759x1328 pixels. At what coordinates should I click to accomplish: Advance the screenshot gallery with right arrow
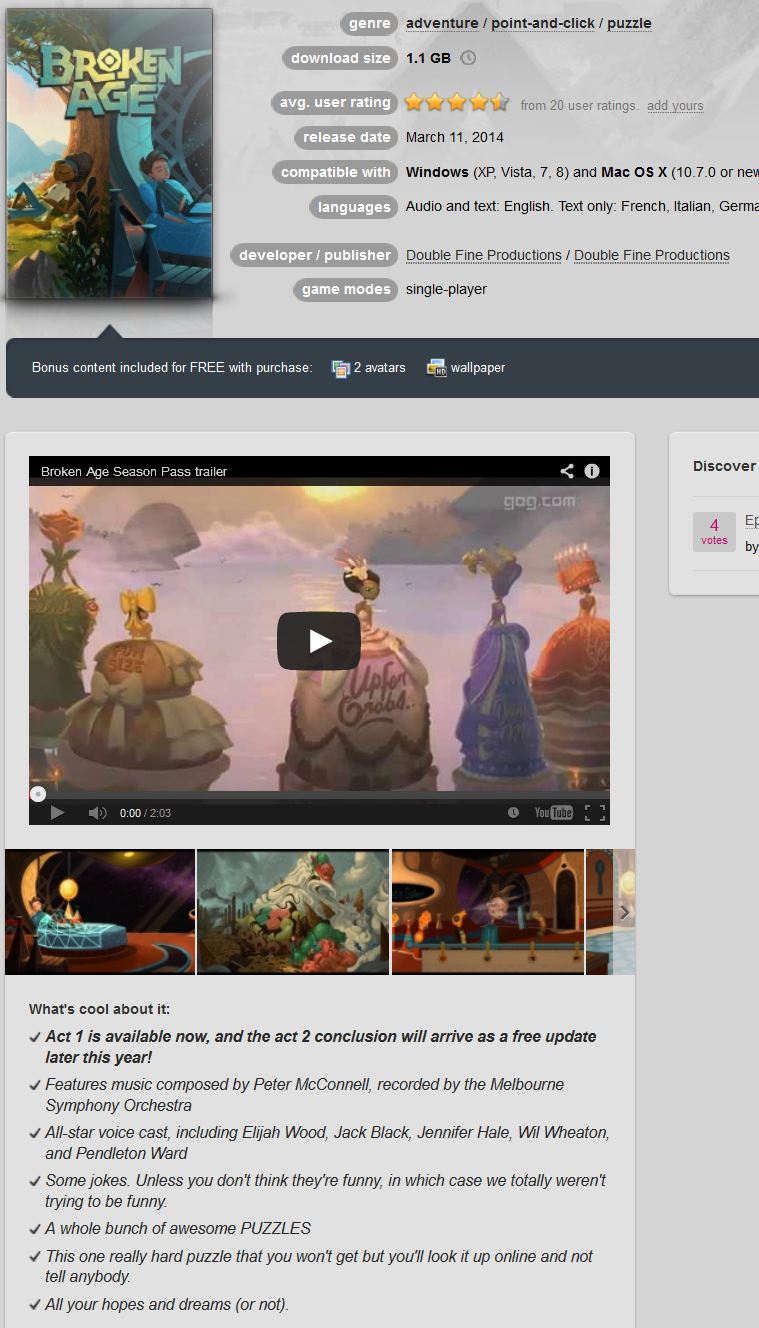tap(624, 912)
